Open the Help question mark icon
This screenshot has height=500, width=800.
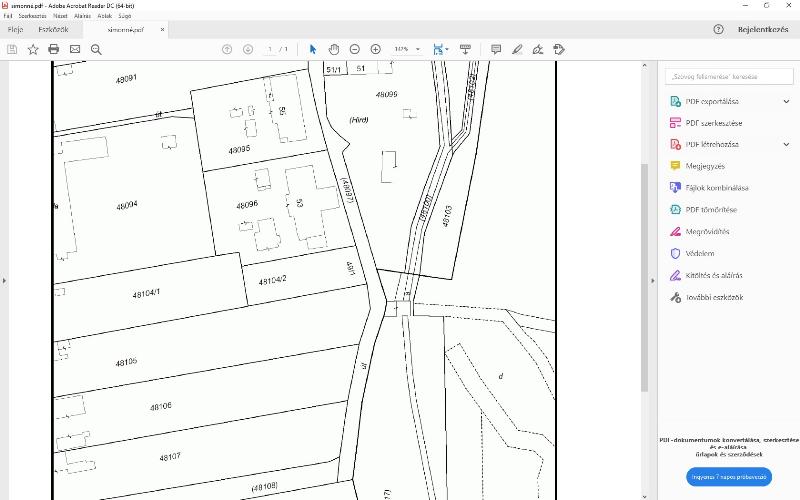pyautogui.click(x=718, y=30)
